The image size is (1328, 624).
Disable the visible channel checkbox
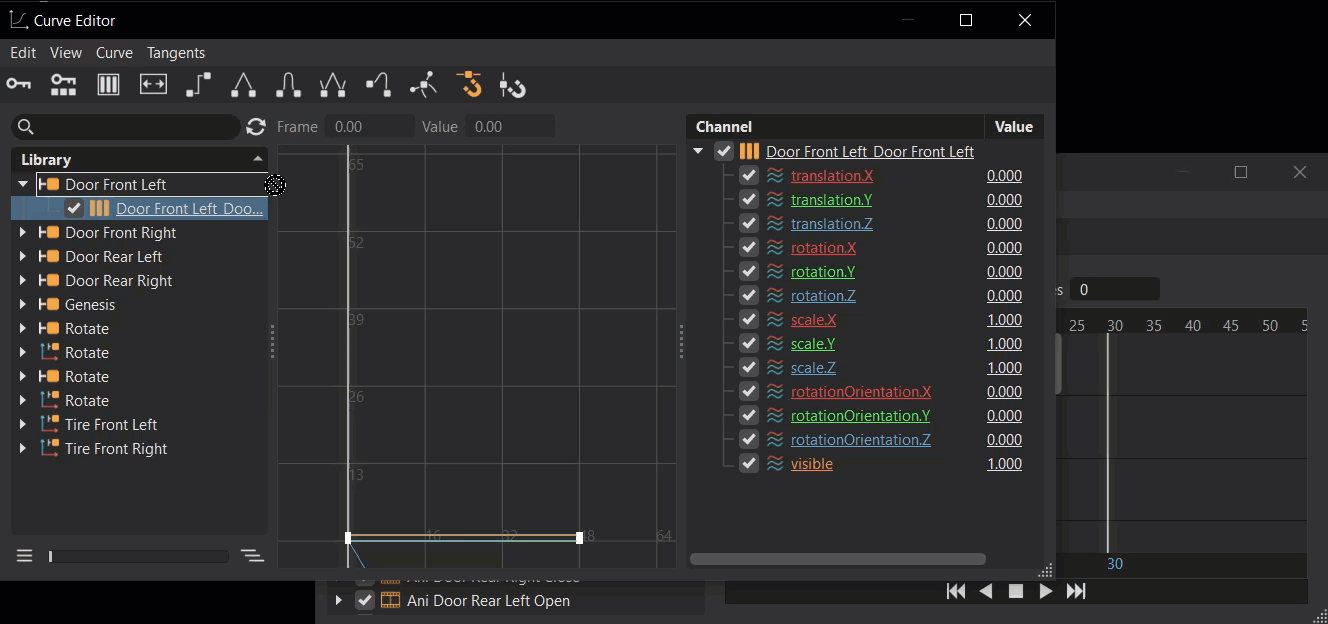point(749,463)
